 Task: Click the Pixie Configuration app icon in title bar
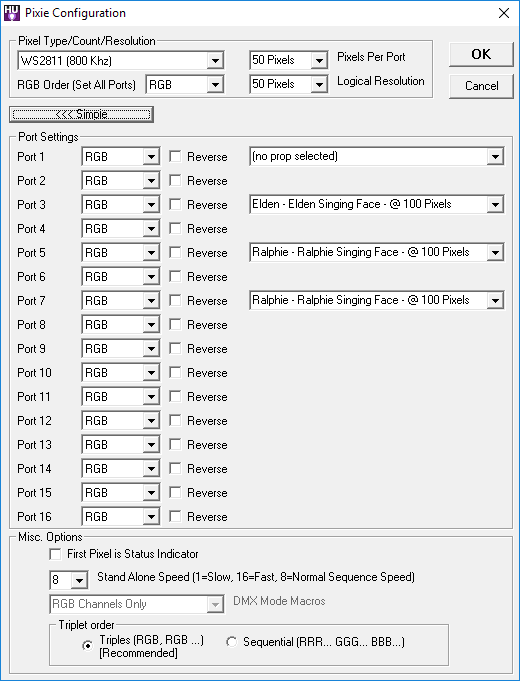click(12, 13)
